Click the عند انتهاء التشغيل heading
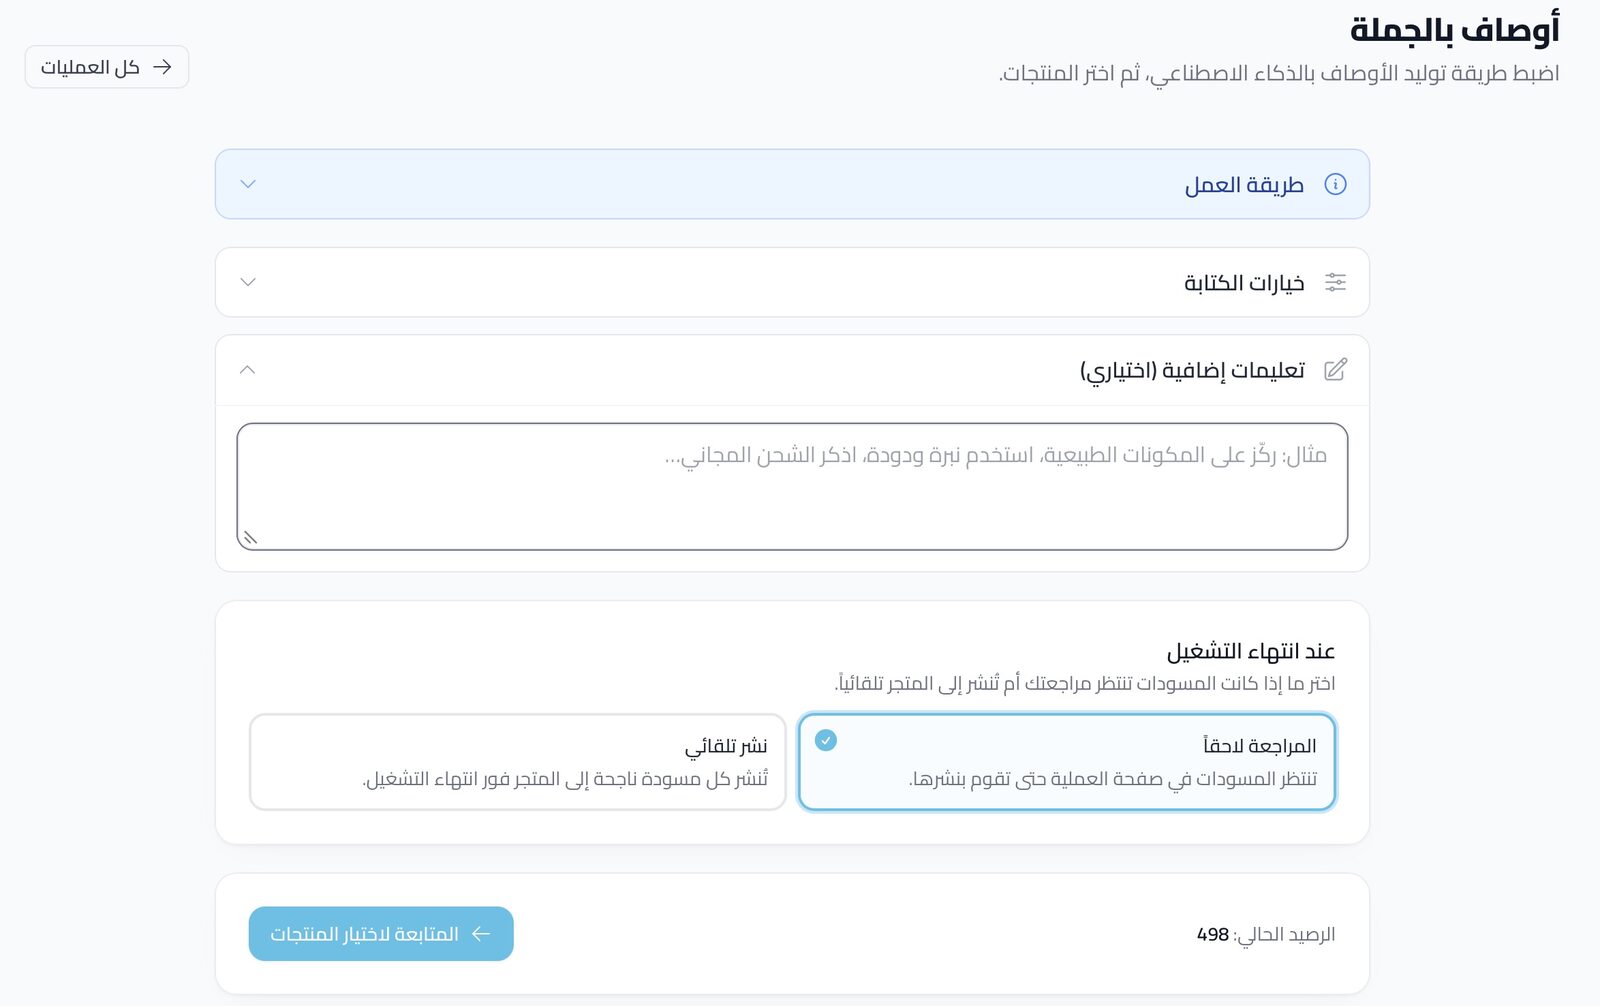The image size is (1600, 1006). pos(1251,652)
